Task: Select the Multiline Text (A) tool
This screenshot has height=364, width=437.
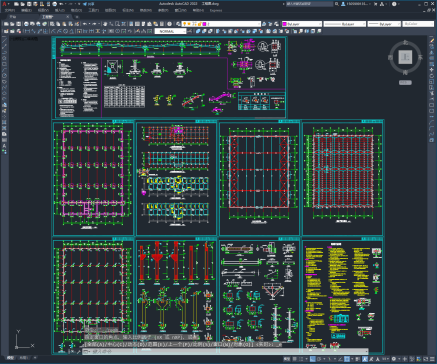Action: pos(5,146)
